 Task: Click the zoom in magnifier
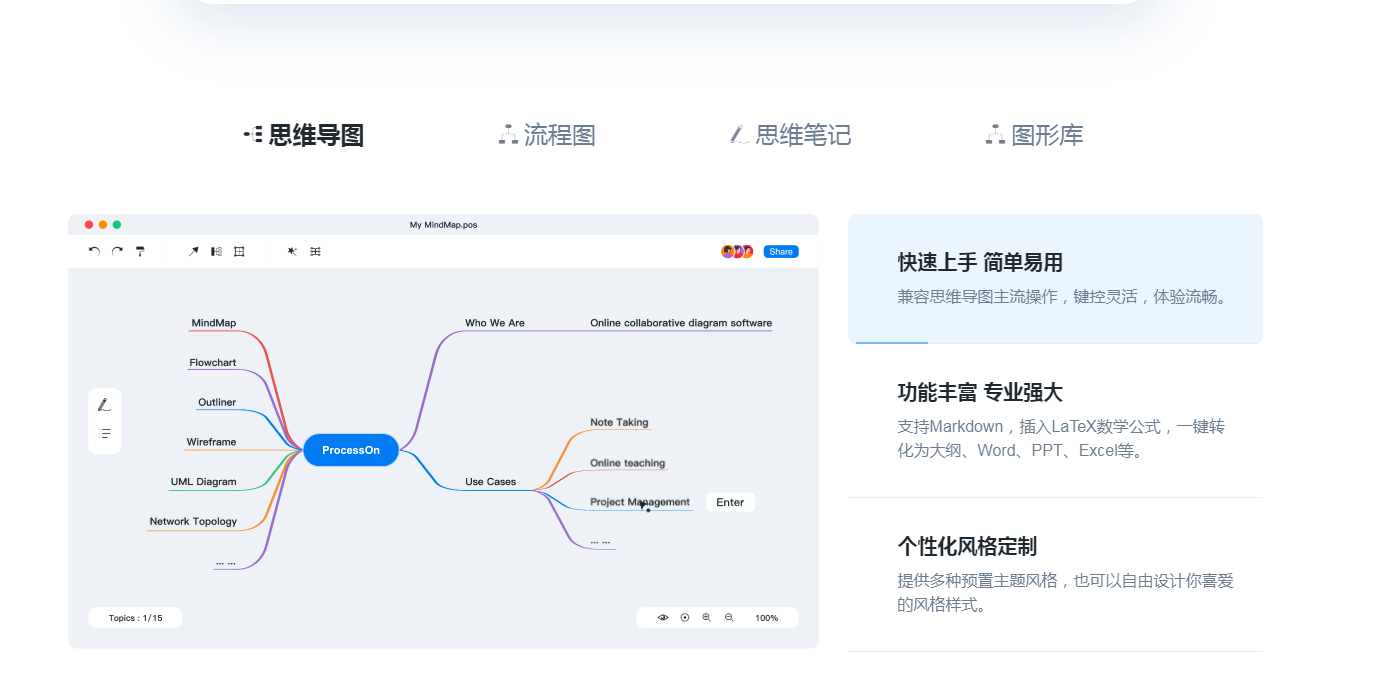click(x=707, y=618)
